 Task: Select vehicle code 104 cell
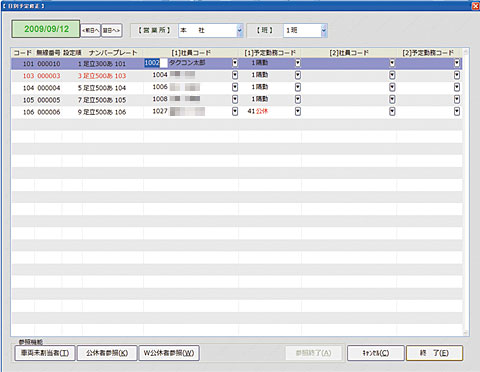pos(28,88)
